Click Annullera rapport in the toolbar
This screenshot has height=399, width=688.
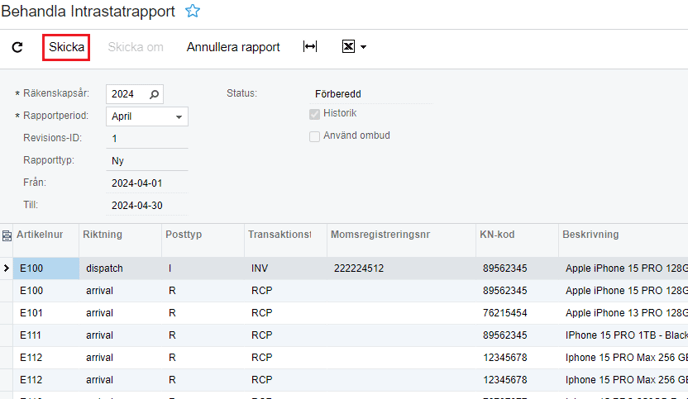point(233,47)
